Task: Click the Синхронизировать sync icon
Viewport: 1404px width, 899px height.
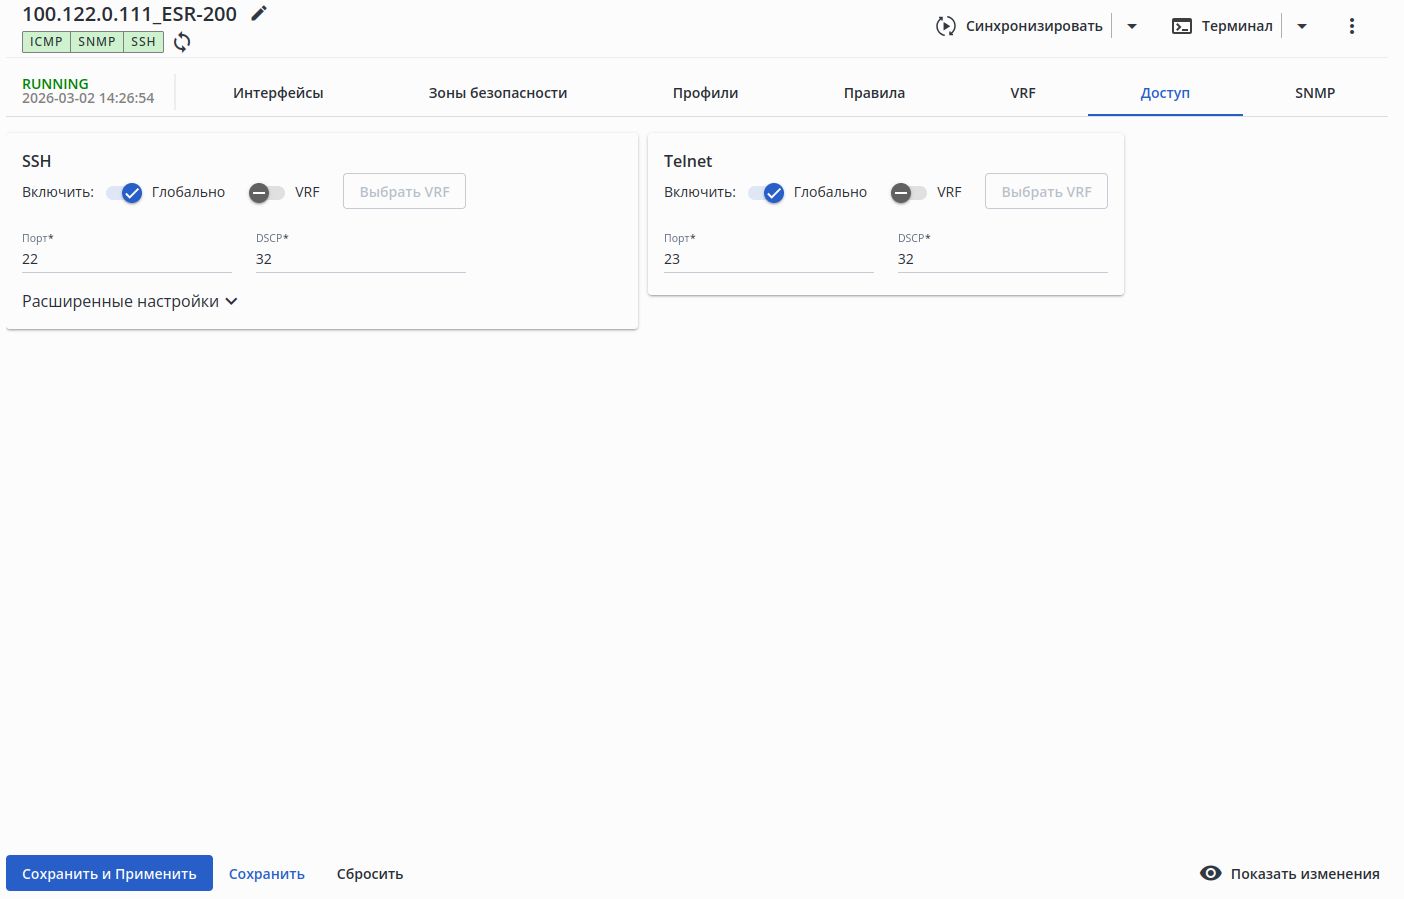Action: tap(946, 26)
